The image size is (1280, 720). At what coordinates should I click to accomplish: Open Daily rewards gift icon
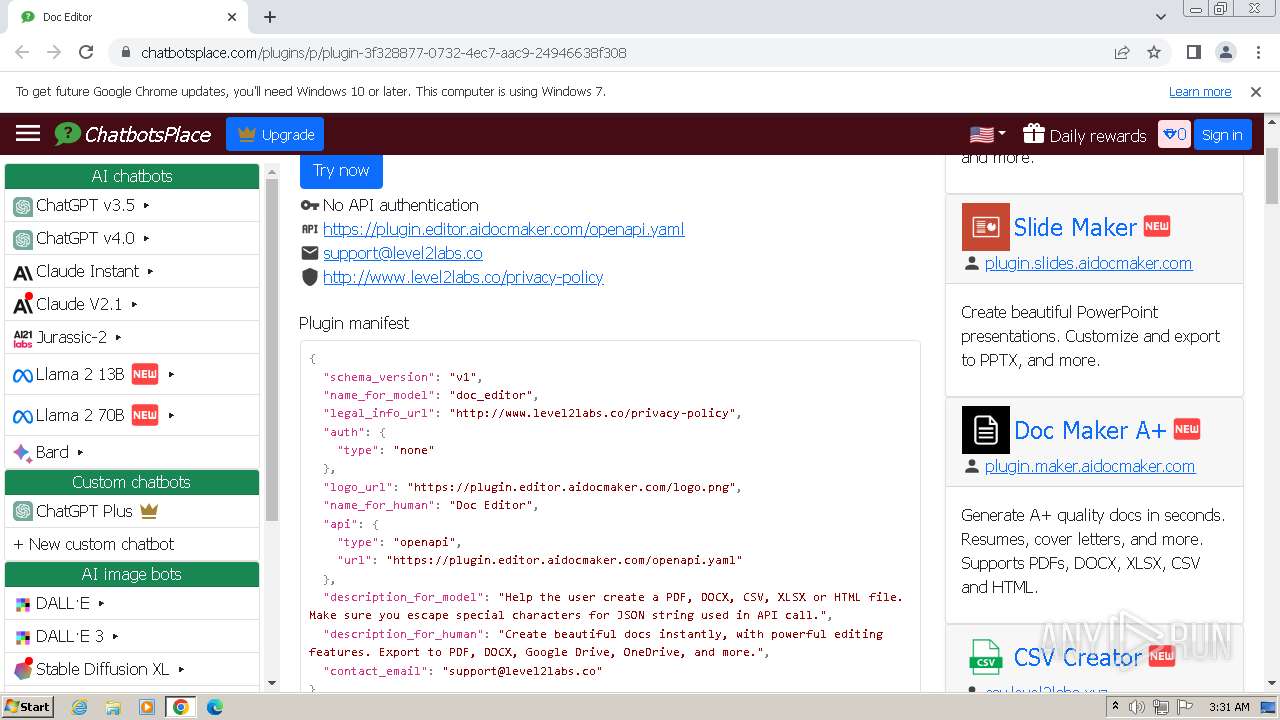pyautogui.click(x=1034, y=134)
